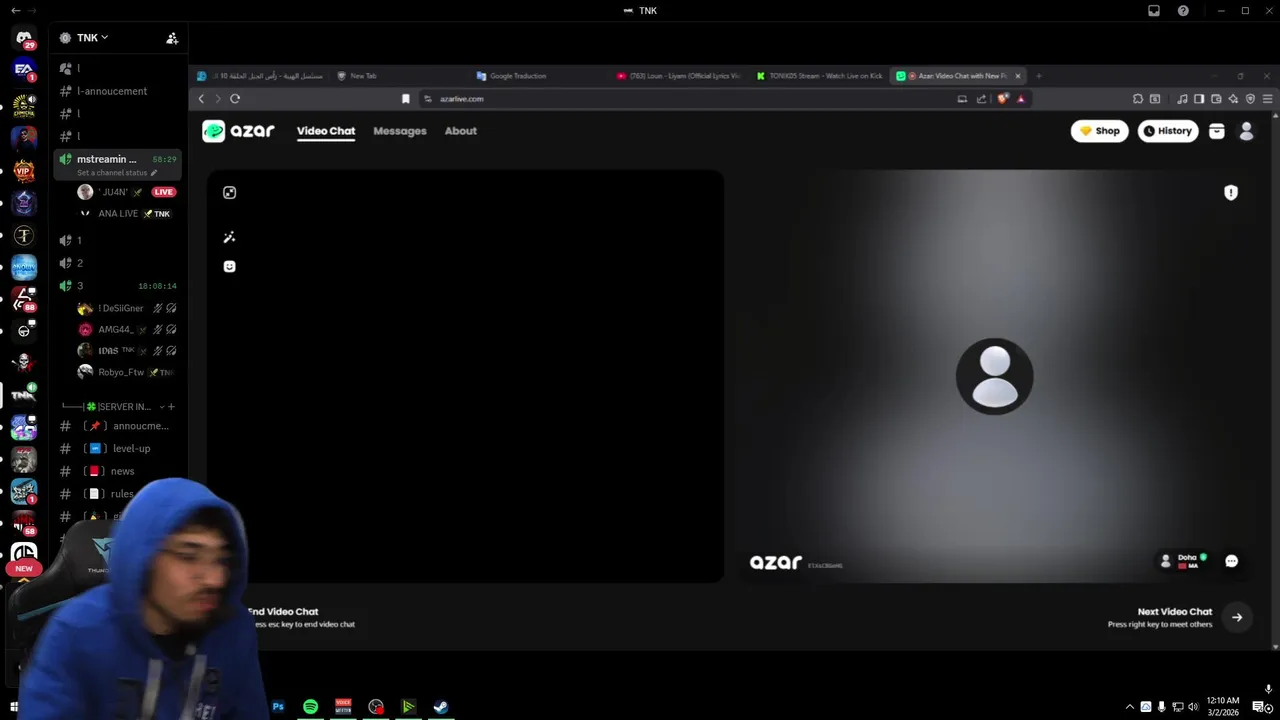The image size is (1280, 720).
Task: Select the Video Chat tab
Action: 326,131
